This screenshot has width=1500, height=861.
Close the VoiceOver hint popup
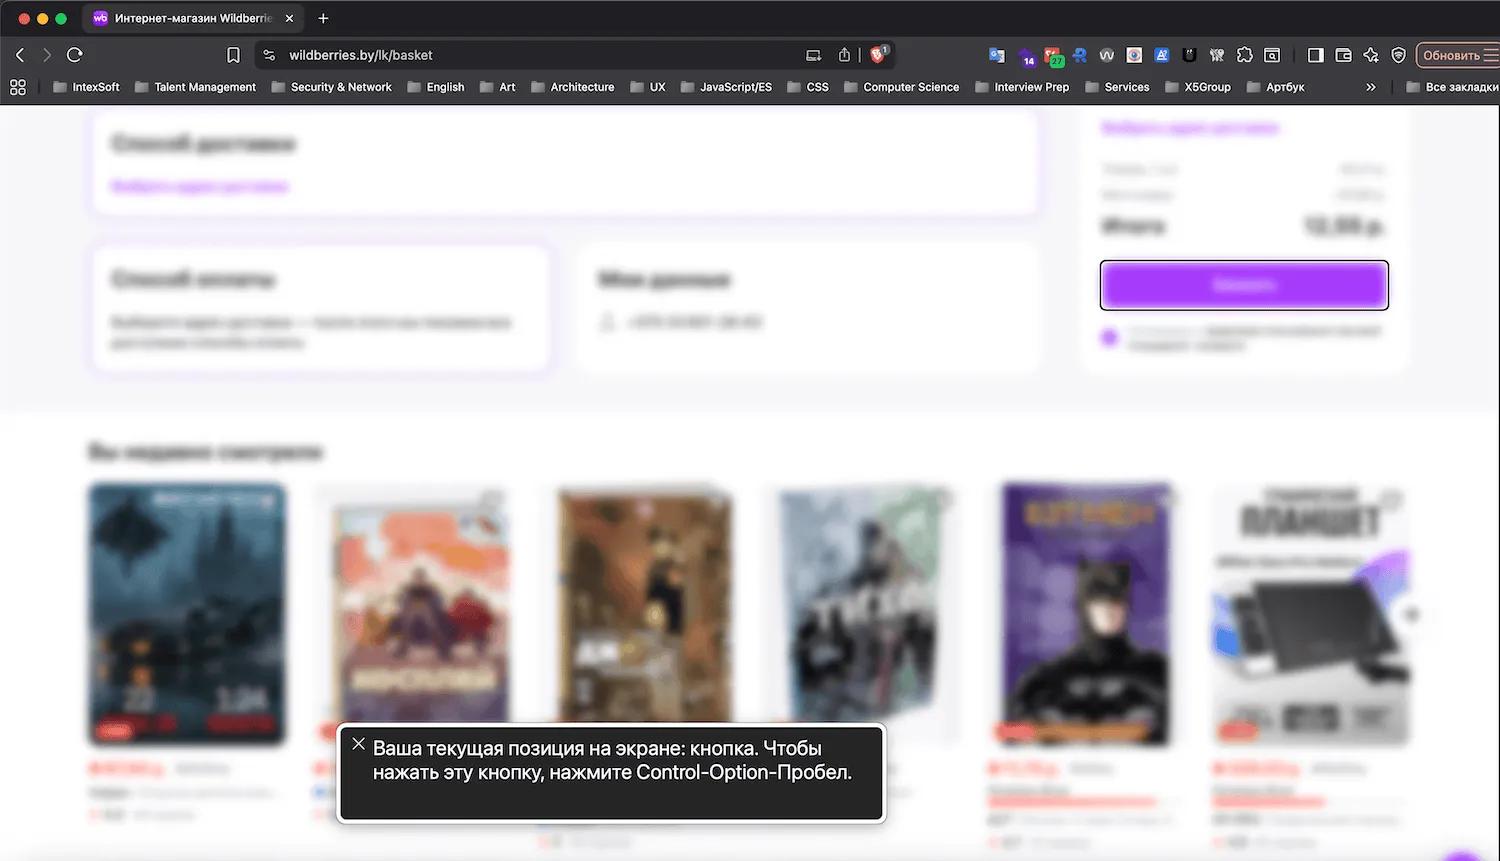click(358, 744)
